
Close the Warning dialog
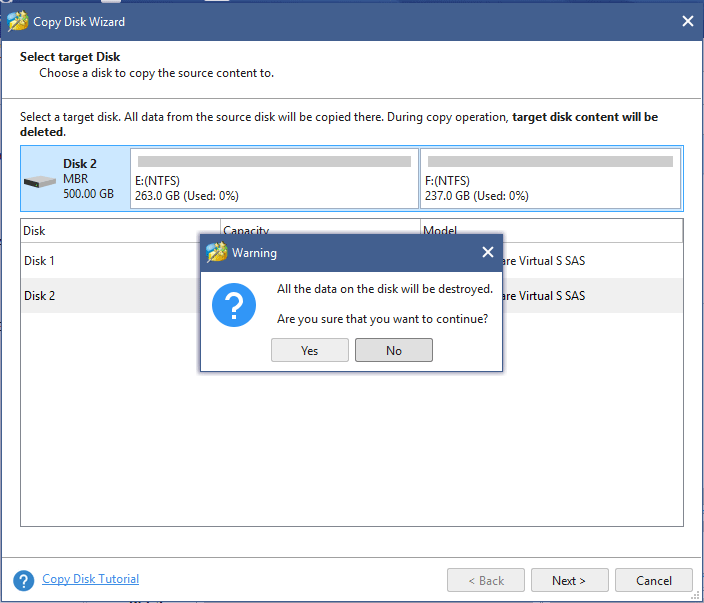[x=488, y=252]
